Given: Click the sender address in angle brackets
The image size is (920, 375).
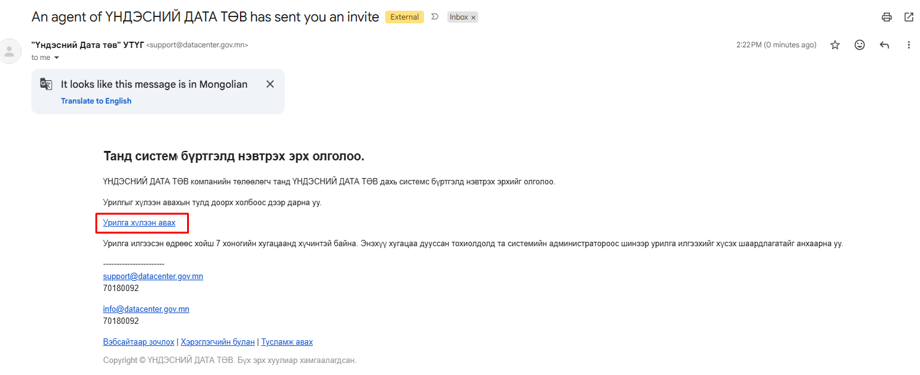Looking at the screenshot, I should pos(197,45).
